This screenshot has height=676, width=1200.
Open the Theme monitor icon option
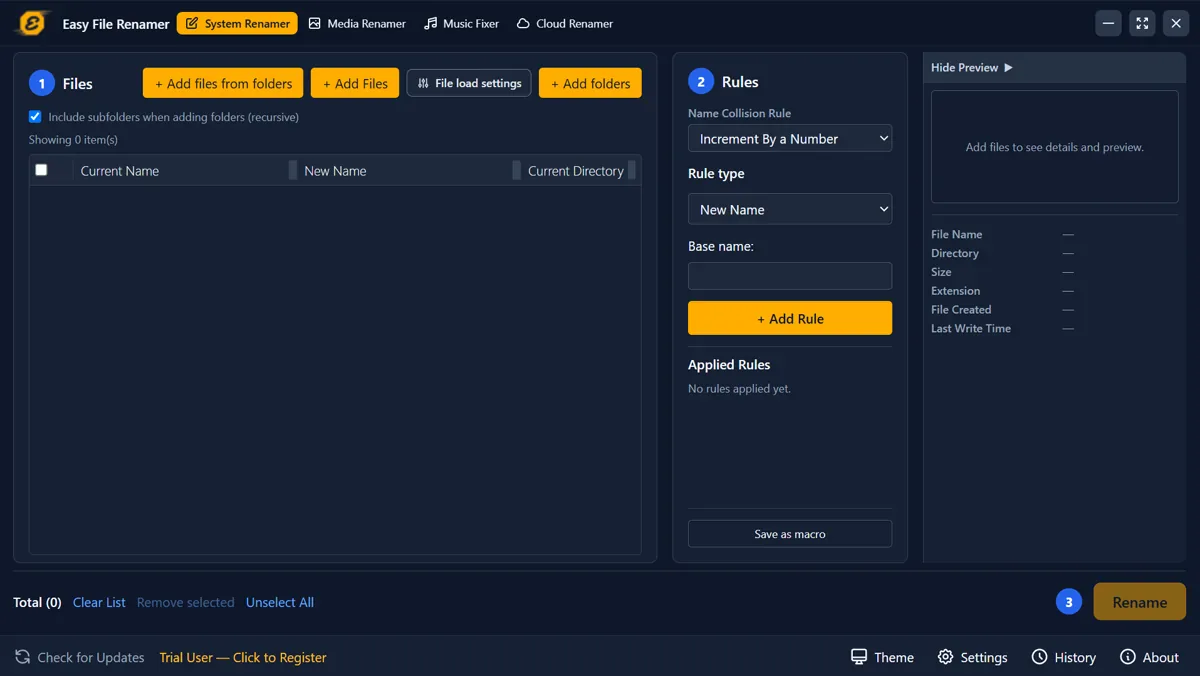858,657
